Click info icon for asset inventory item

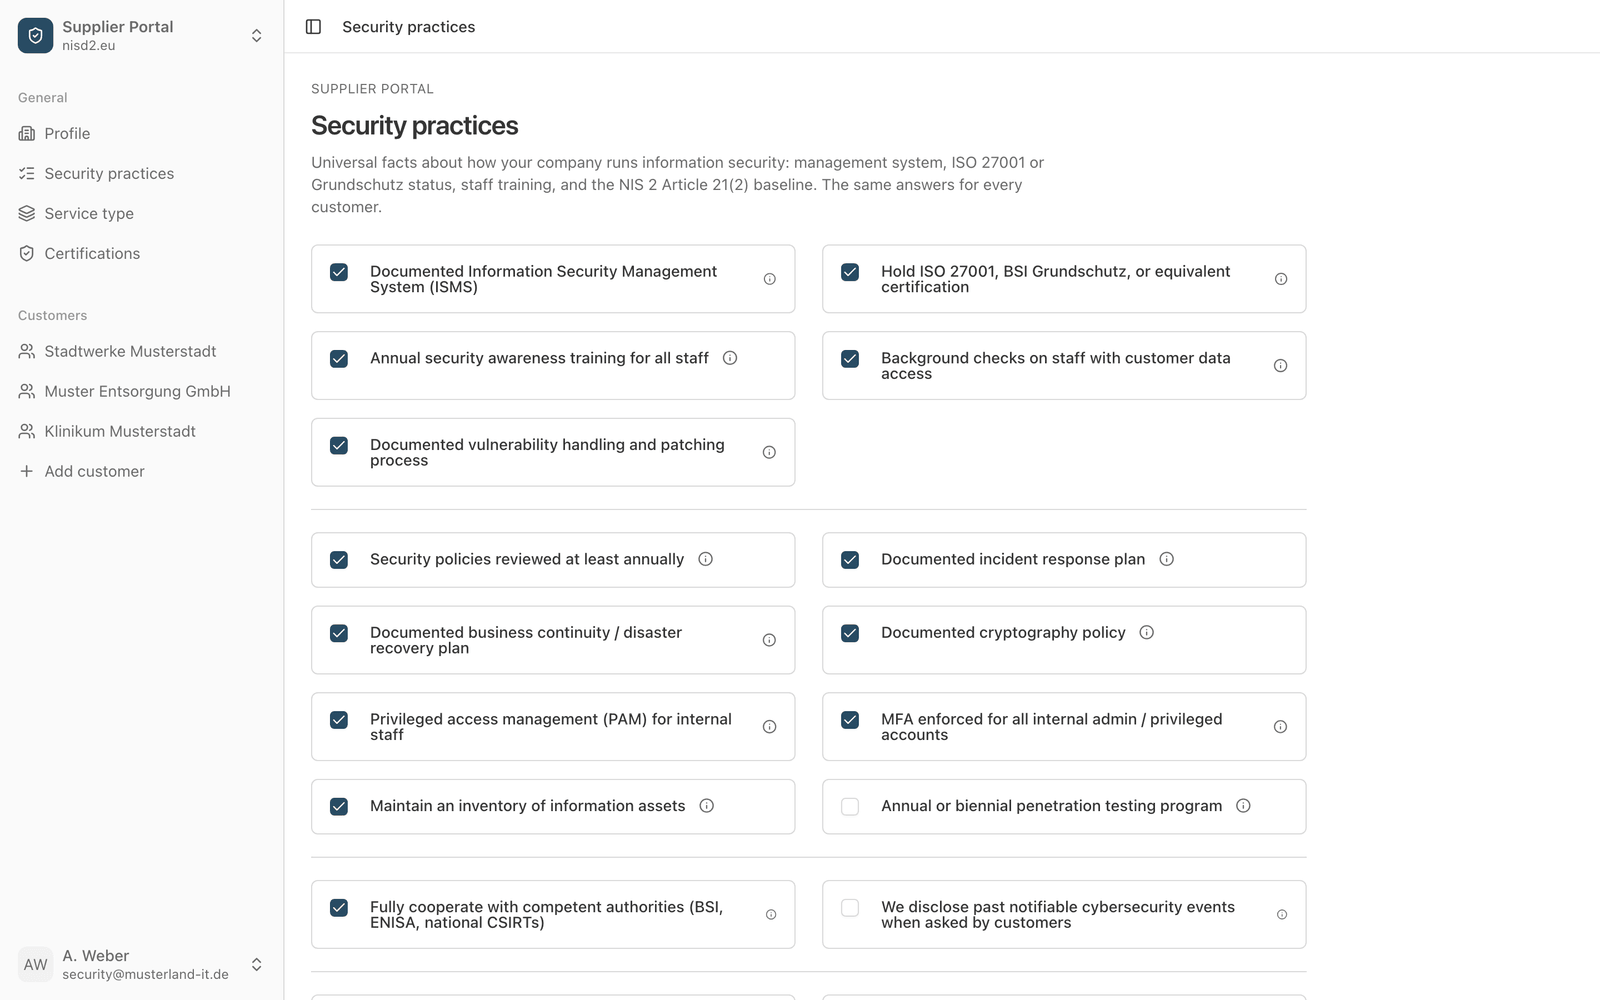point(707,806)
